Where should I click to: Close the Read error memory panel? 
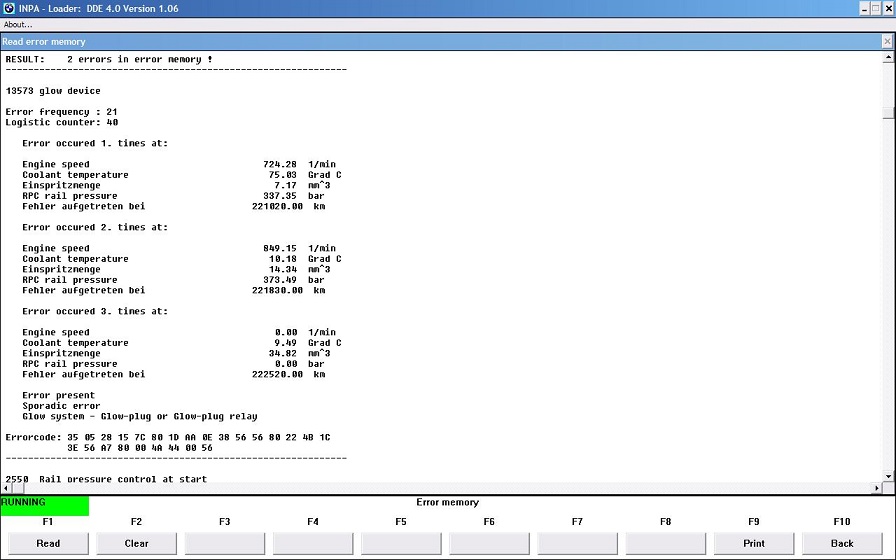(887, 41)
